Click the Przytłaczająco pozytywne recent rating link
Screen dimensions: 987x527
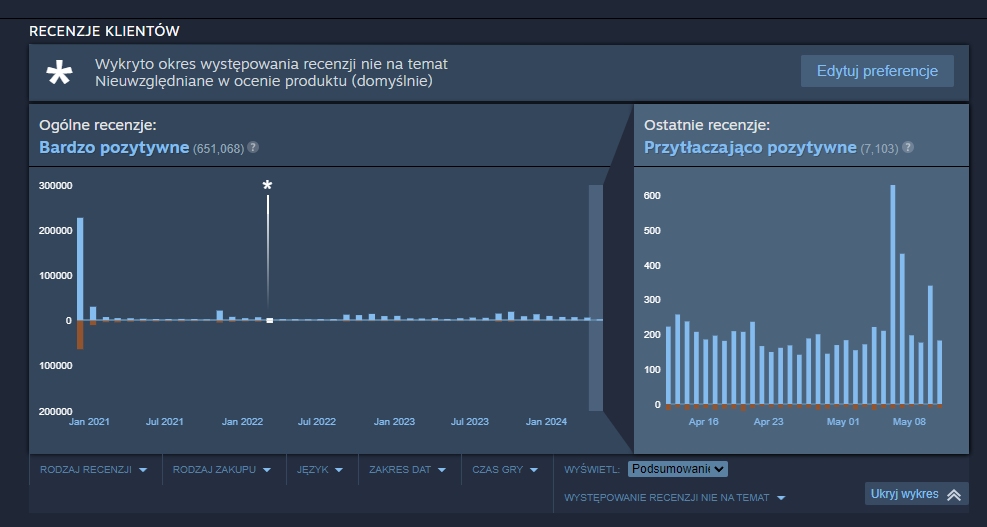750,148
